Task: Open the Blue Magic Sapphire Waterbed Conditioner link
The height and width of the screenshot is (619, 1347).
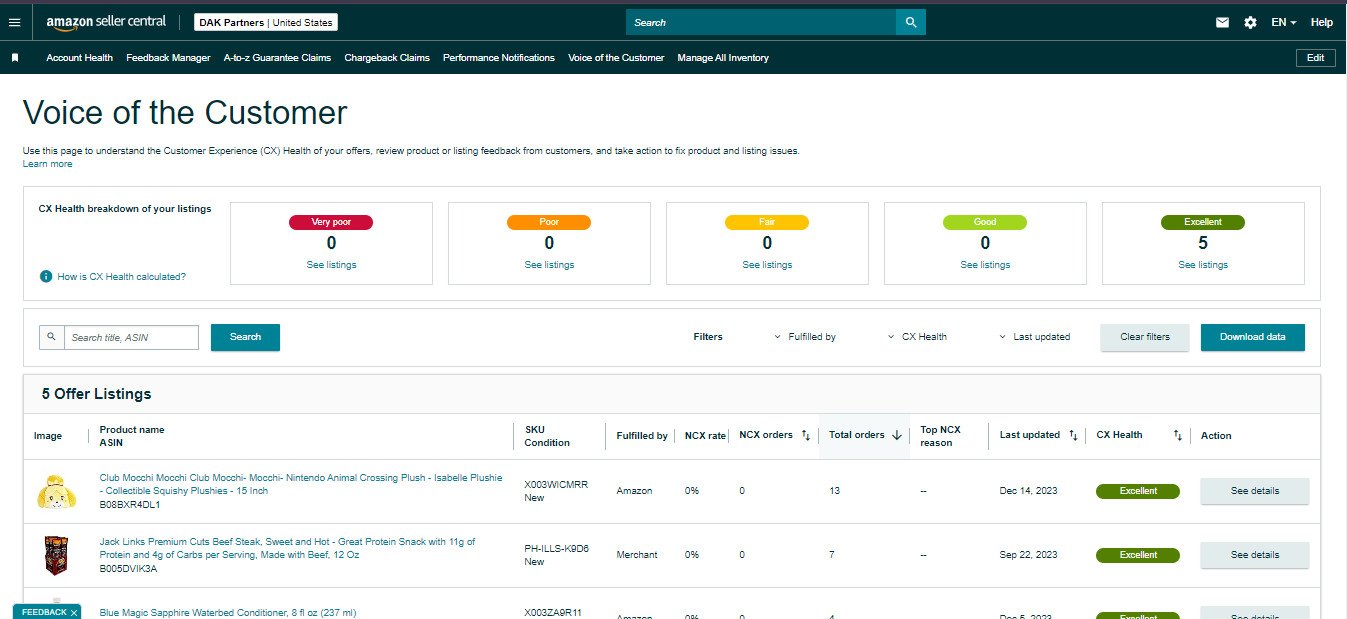Action: pyautogui.click(x=228, y=613)
